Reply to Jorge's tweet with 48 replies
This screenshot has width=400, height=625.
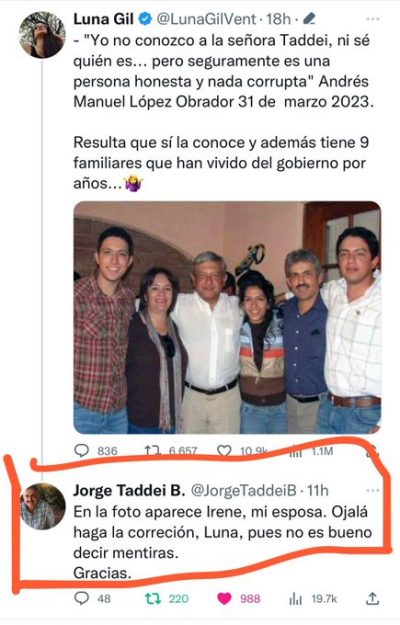click(x=82, y=598)
